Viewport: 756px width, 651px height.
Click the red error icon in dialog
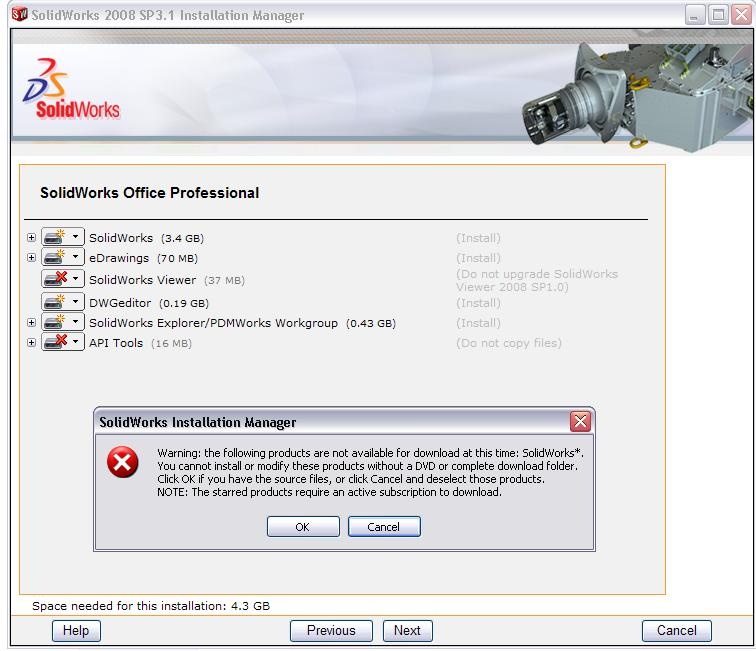(122, 462)
